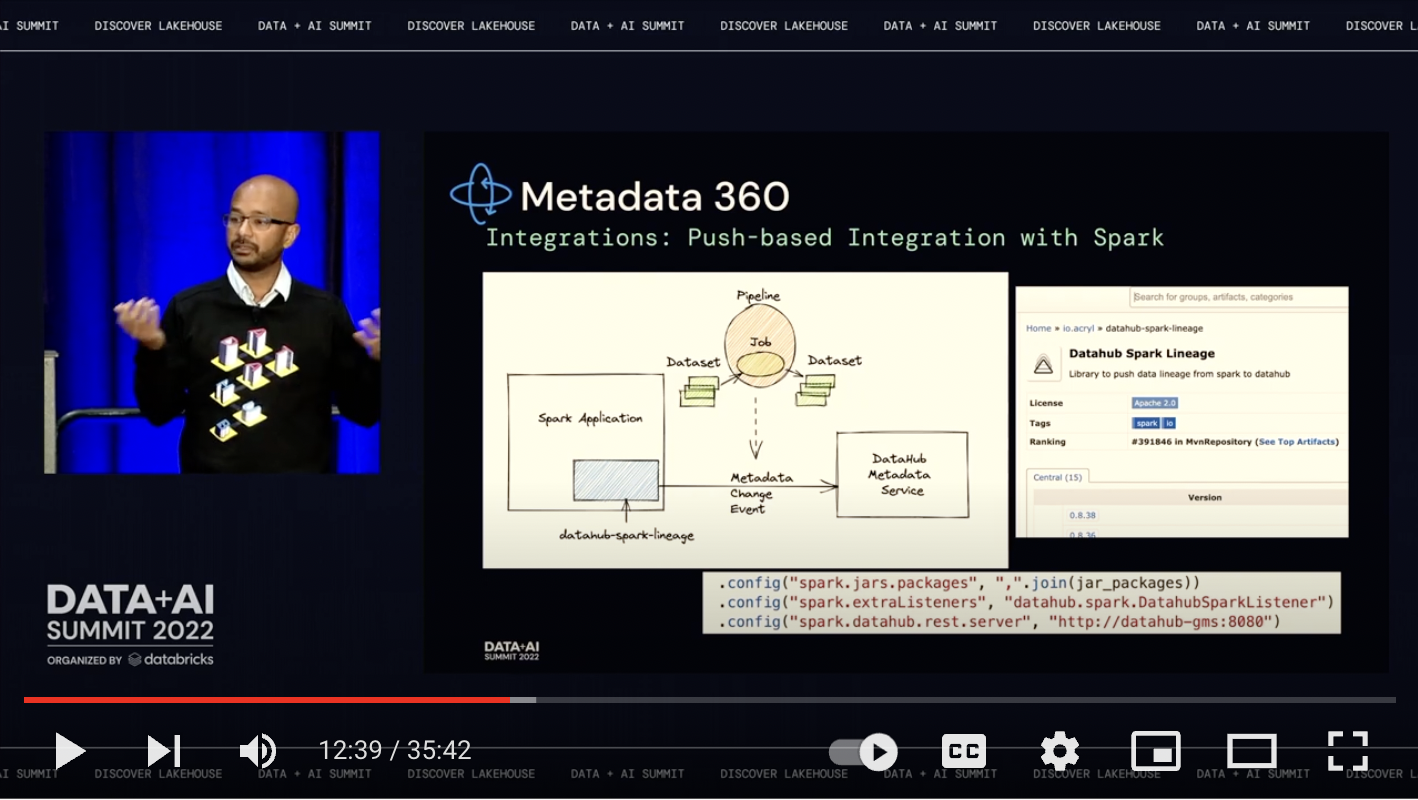1418x800 pixels.
Task: Toggle the autoplay switch
Action: pos(864,752)
